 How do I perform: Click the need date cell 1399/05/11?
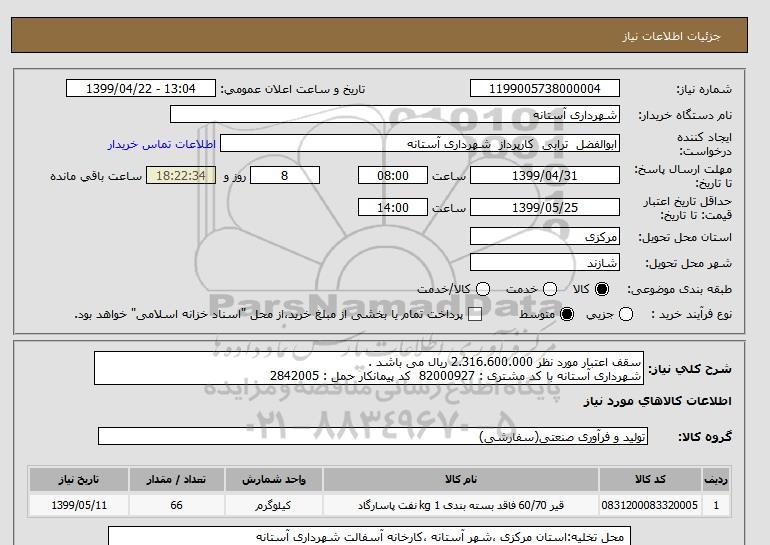pyautogui.click(x=79, y=505)
